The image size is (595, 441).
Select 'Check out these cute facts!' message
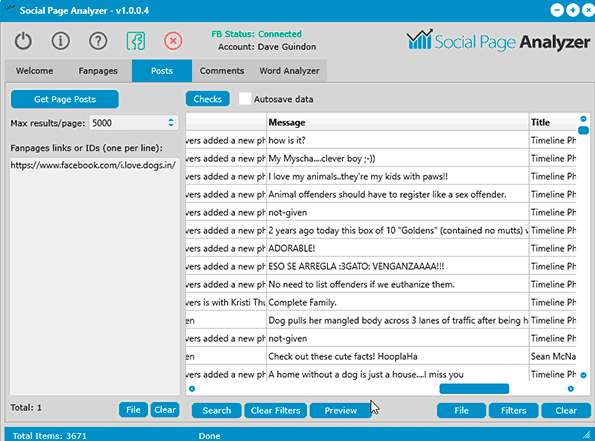398,357
